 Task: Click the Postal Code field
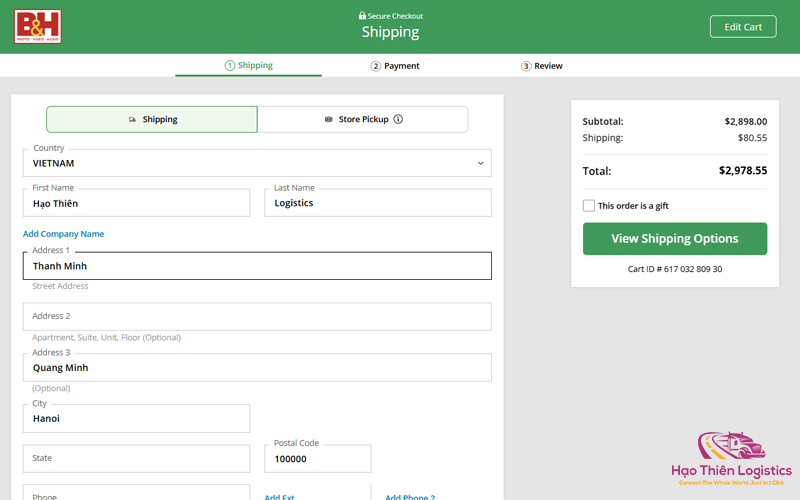[317, 458]
